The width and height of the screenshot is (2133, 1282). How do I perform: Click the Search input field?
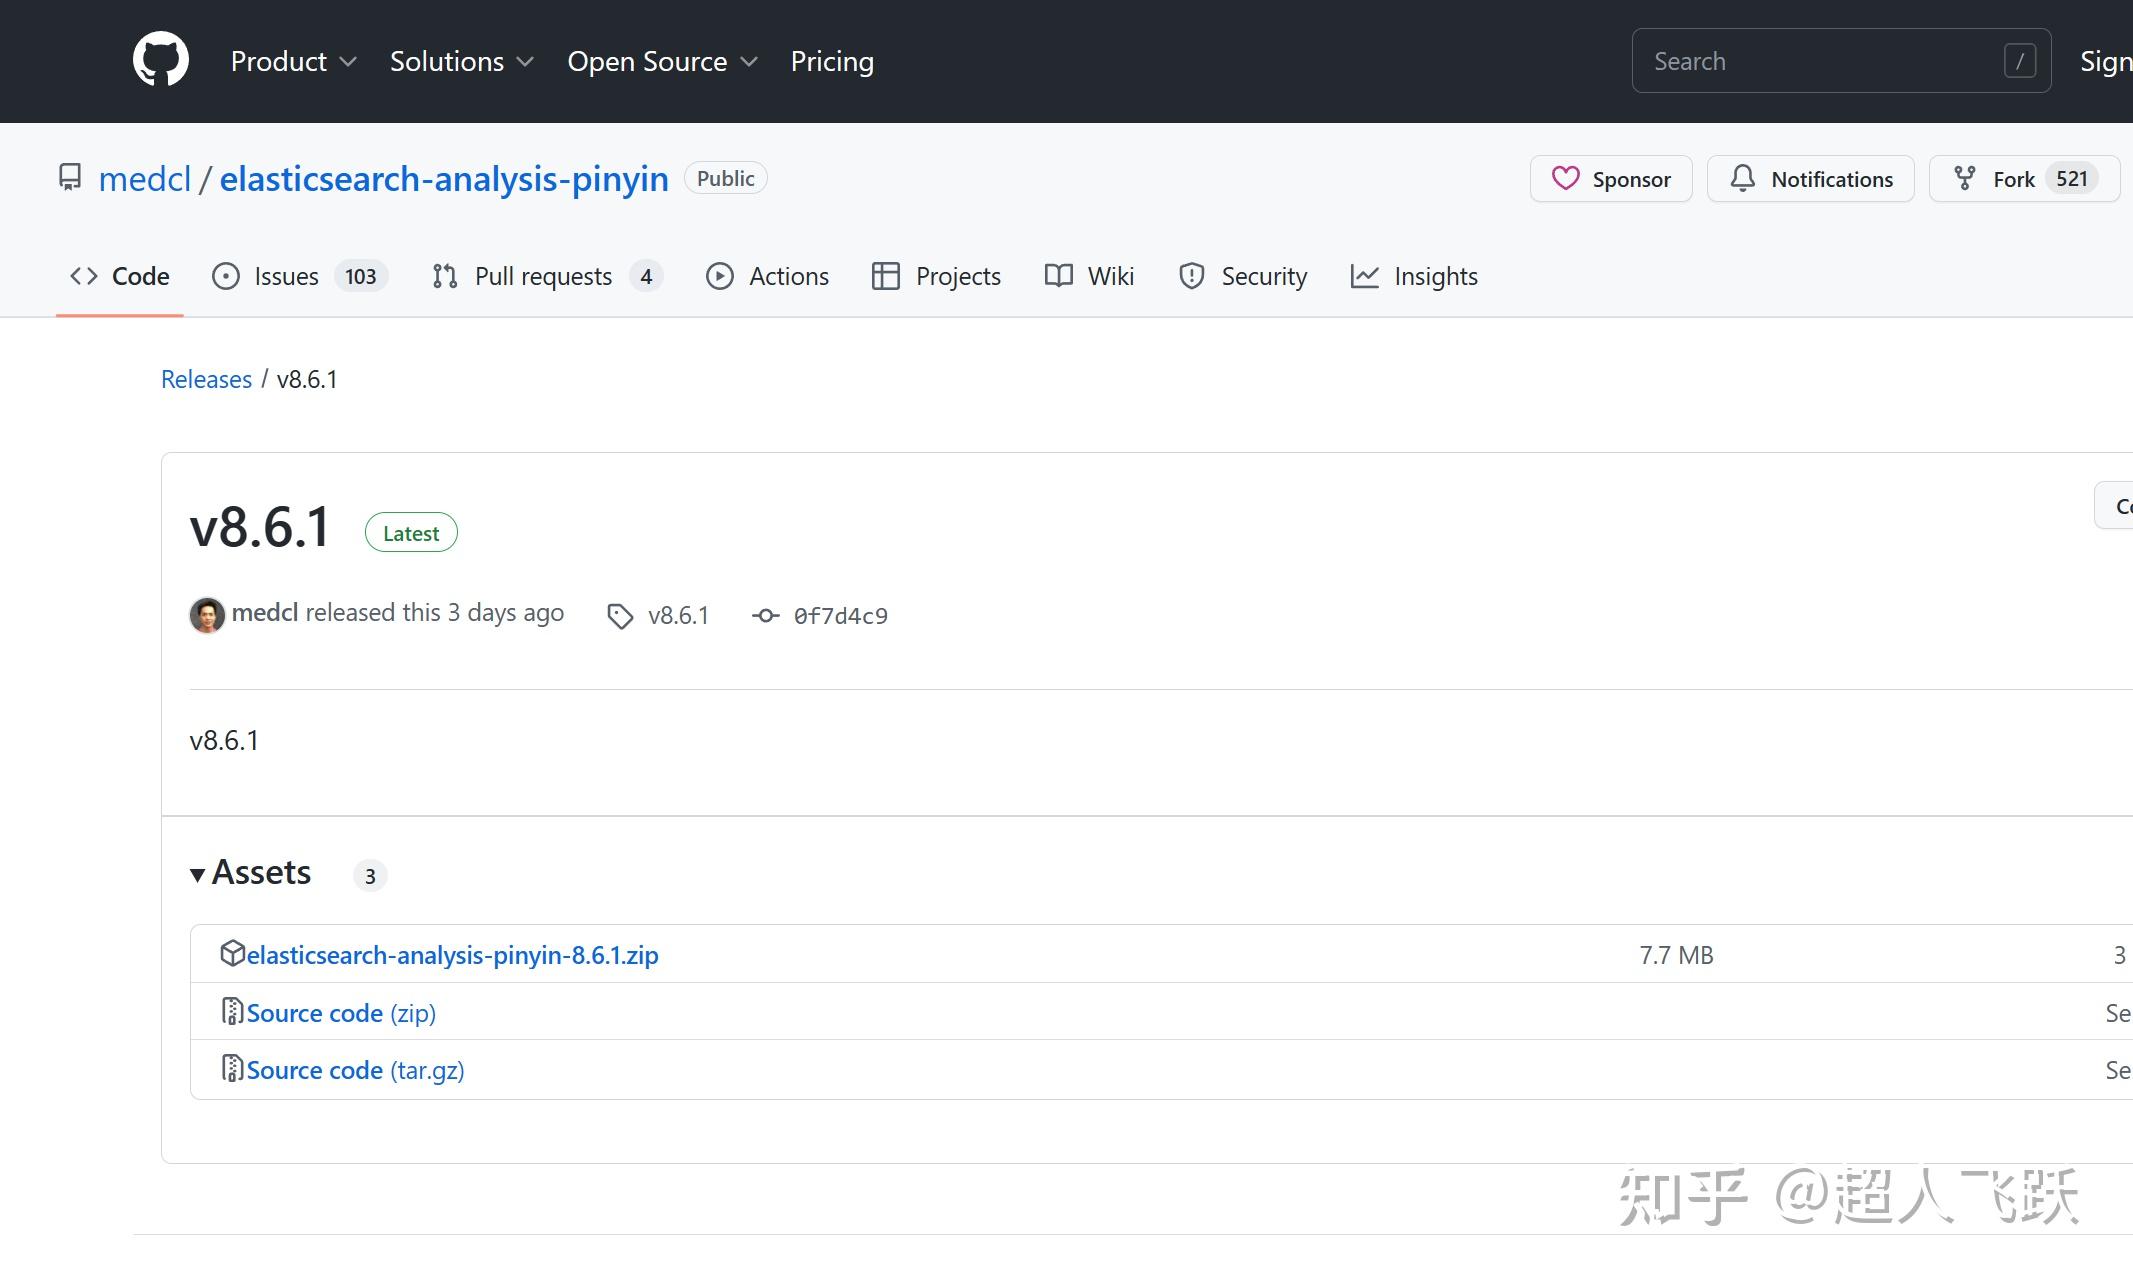coord(1820,61)
